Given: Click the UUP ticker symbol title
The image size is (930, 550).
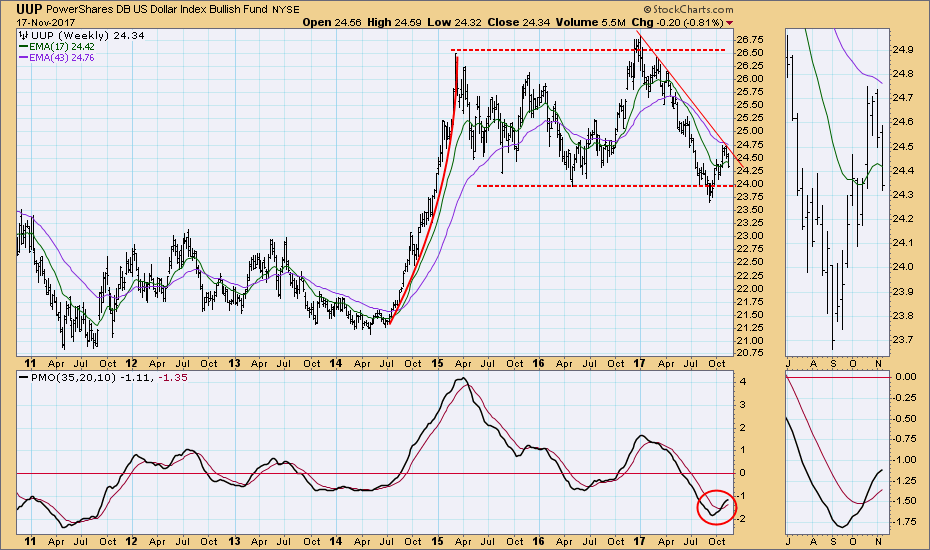Looking at the screenshot, I should 29,9.
